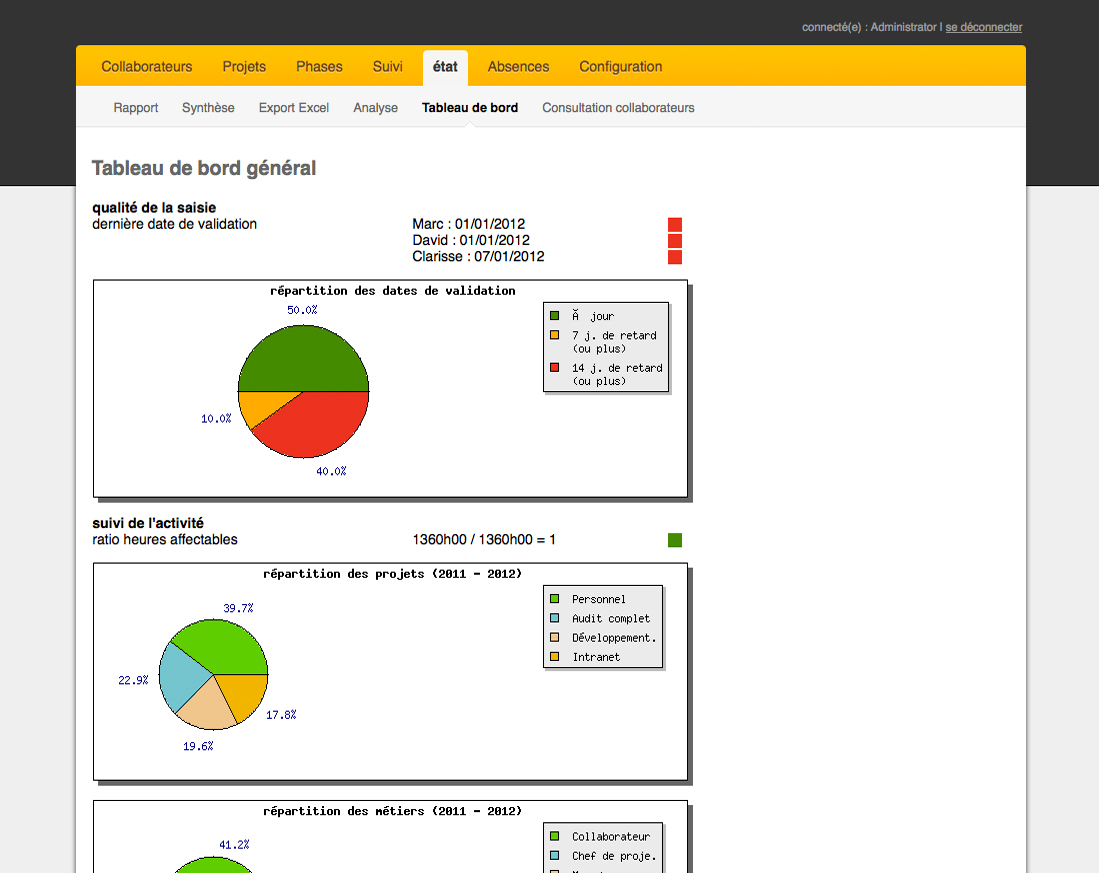
Task: Select the état tab
Action: (x=445, y=67)
